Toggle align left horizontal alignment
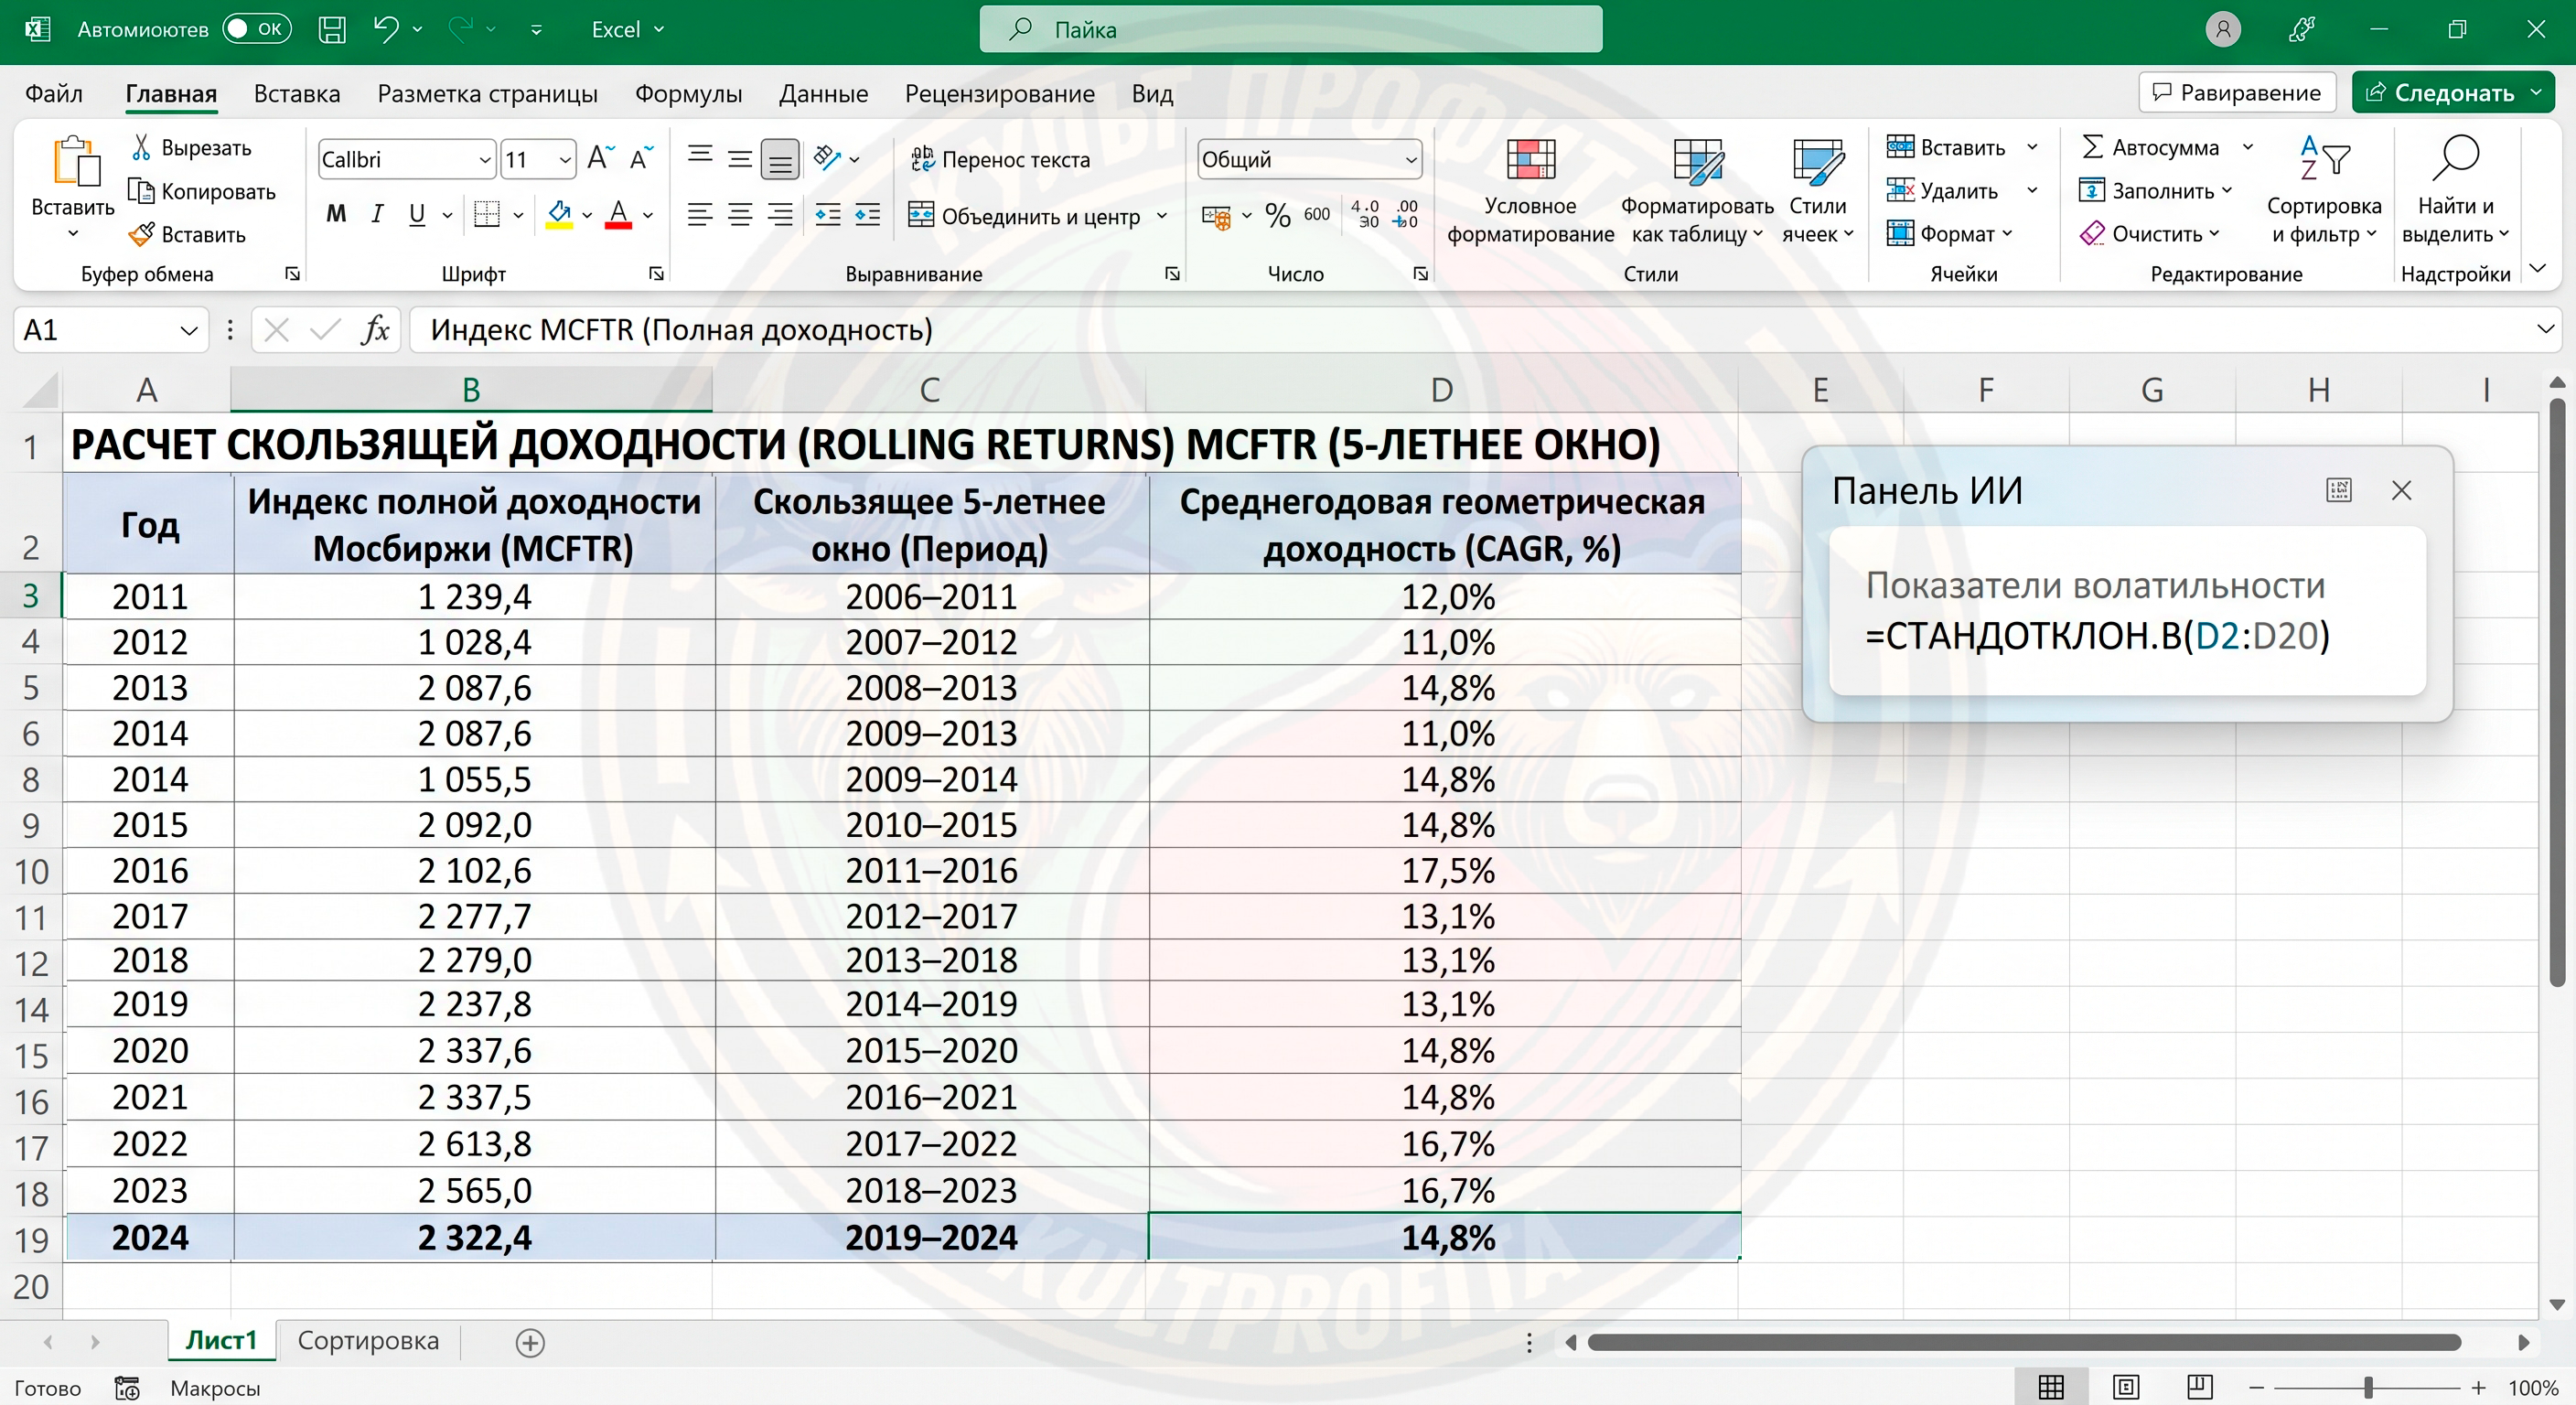 pyautogui.click(x=700, y=214)
